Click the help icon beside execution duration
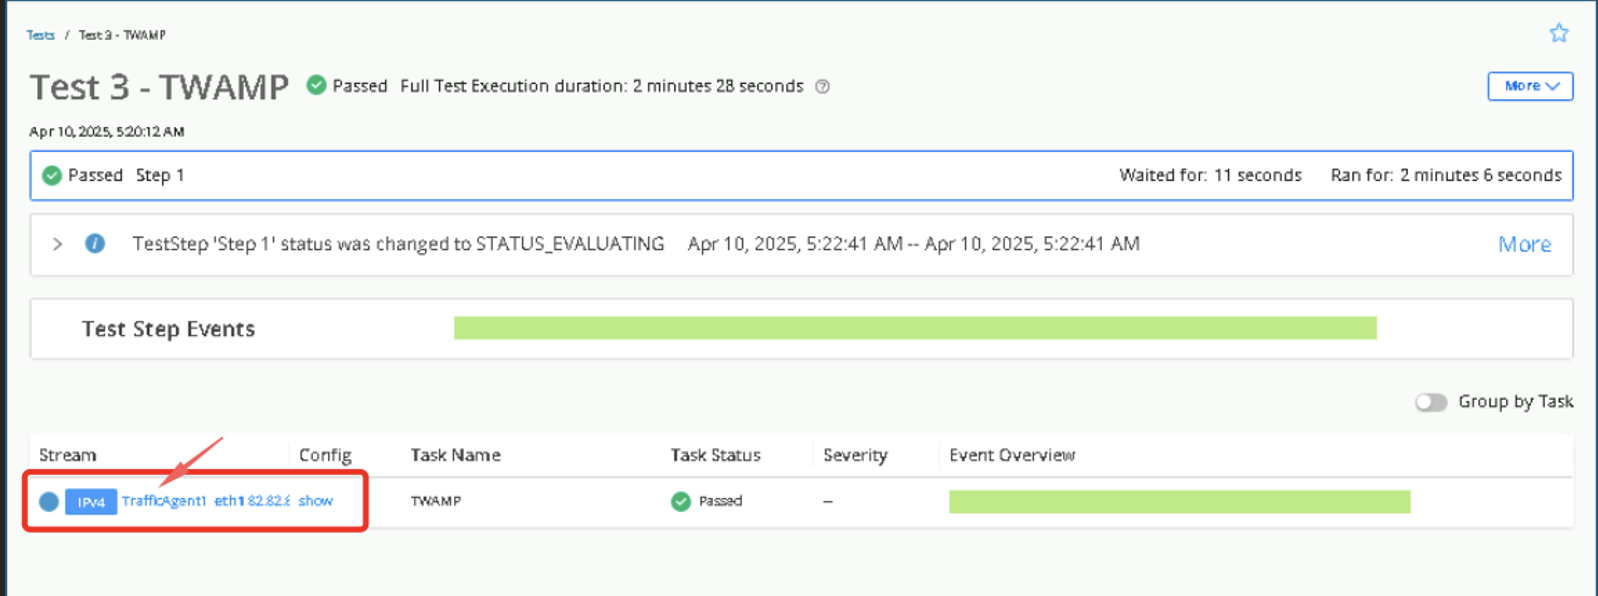 (x=822, y=87)
